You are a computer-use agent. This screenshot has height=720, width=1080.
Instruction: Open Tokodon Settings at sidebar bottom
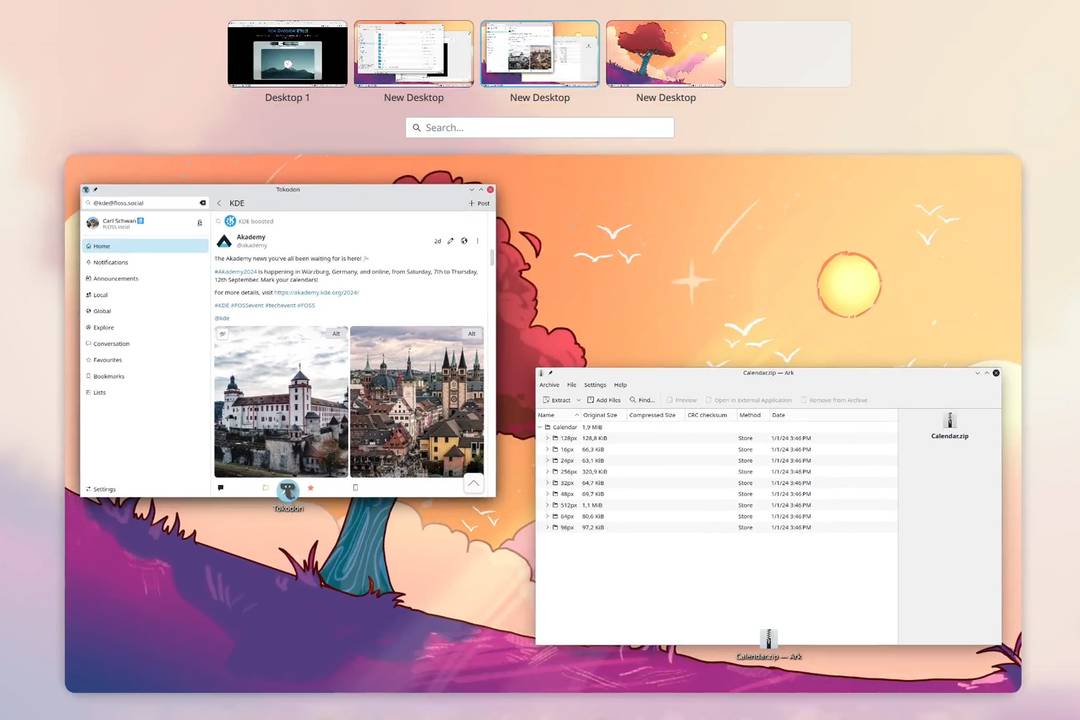[x=102, y=489]
